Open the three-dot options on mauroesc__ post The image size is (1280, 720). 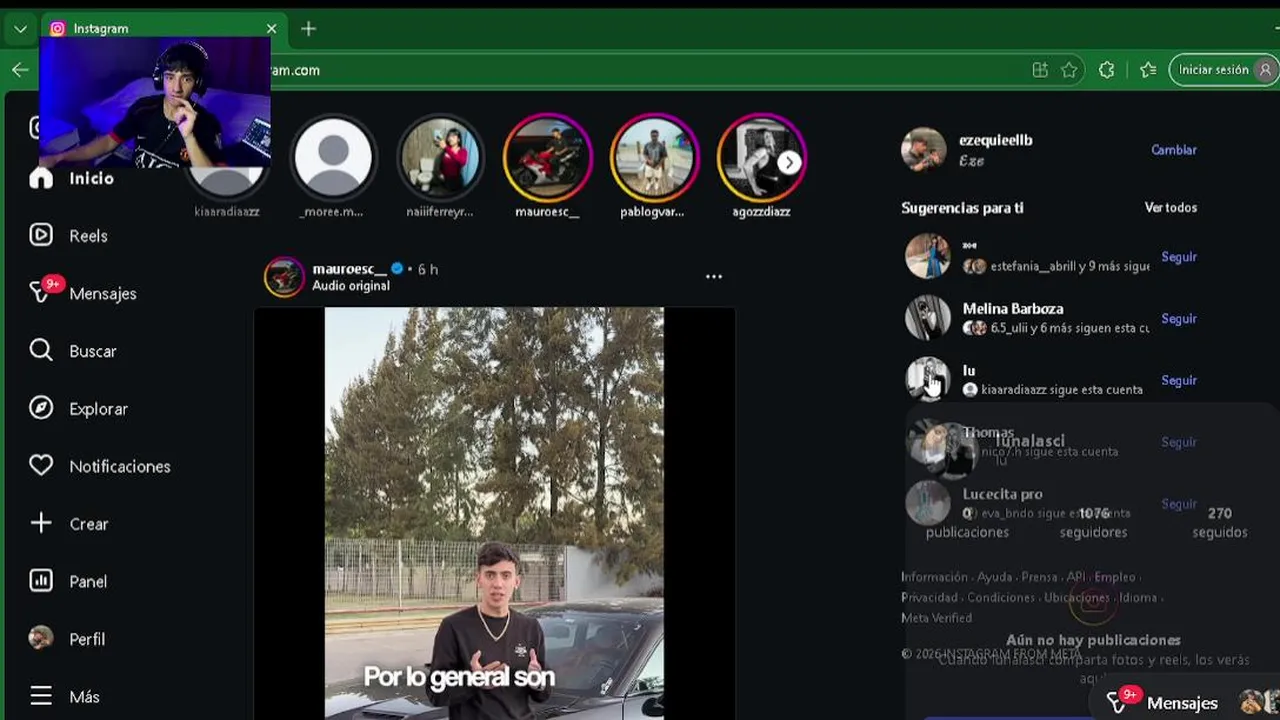click(x=713, y=276)
